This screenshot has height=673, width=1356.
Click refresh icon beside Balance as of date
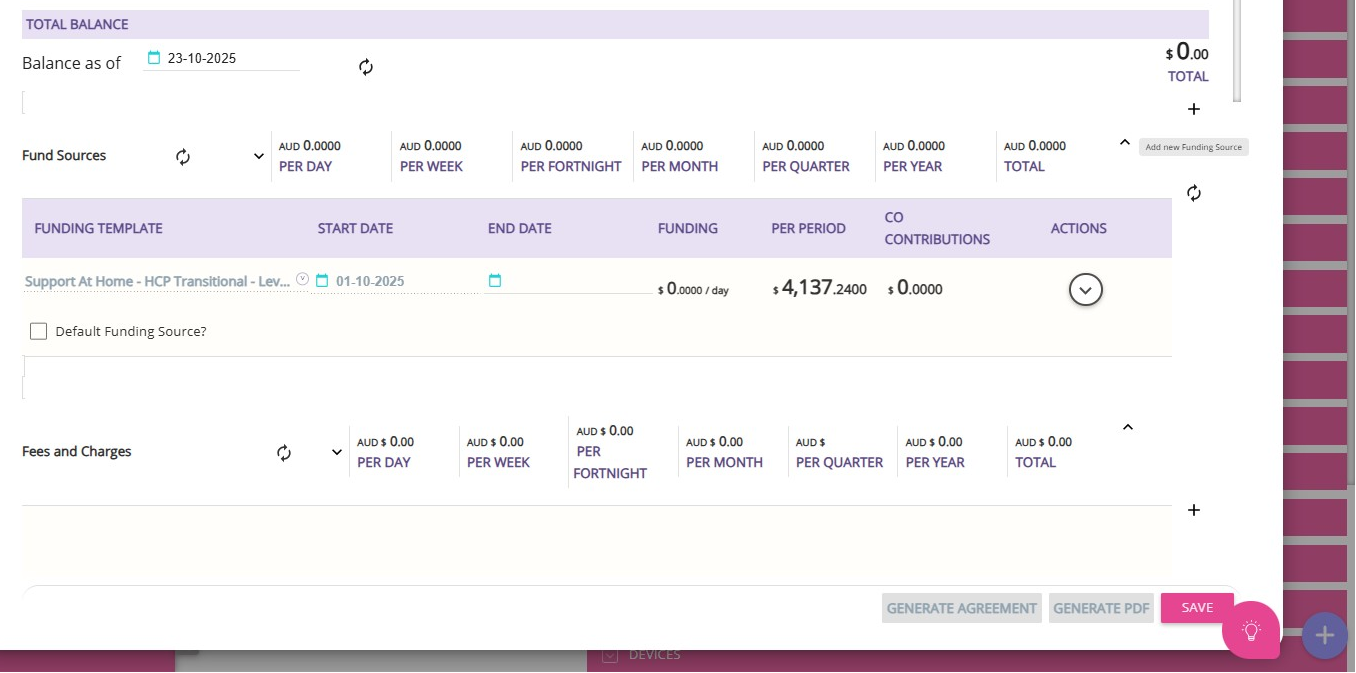click(x=366, y=67)
